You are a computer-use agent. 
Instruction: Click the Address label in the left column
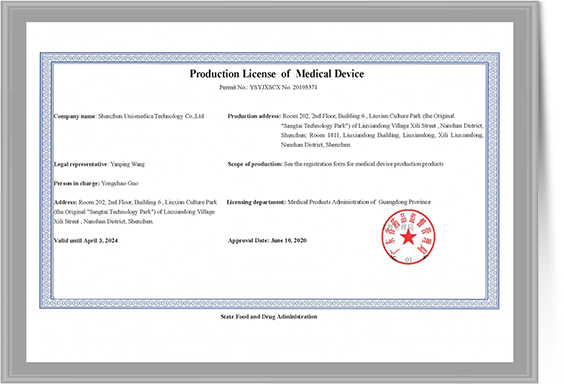coord(65,202)
